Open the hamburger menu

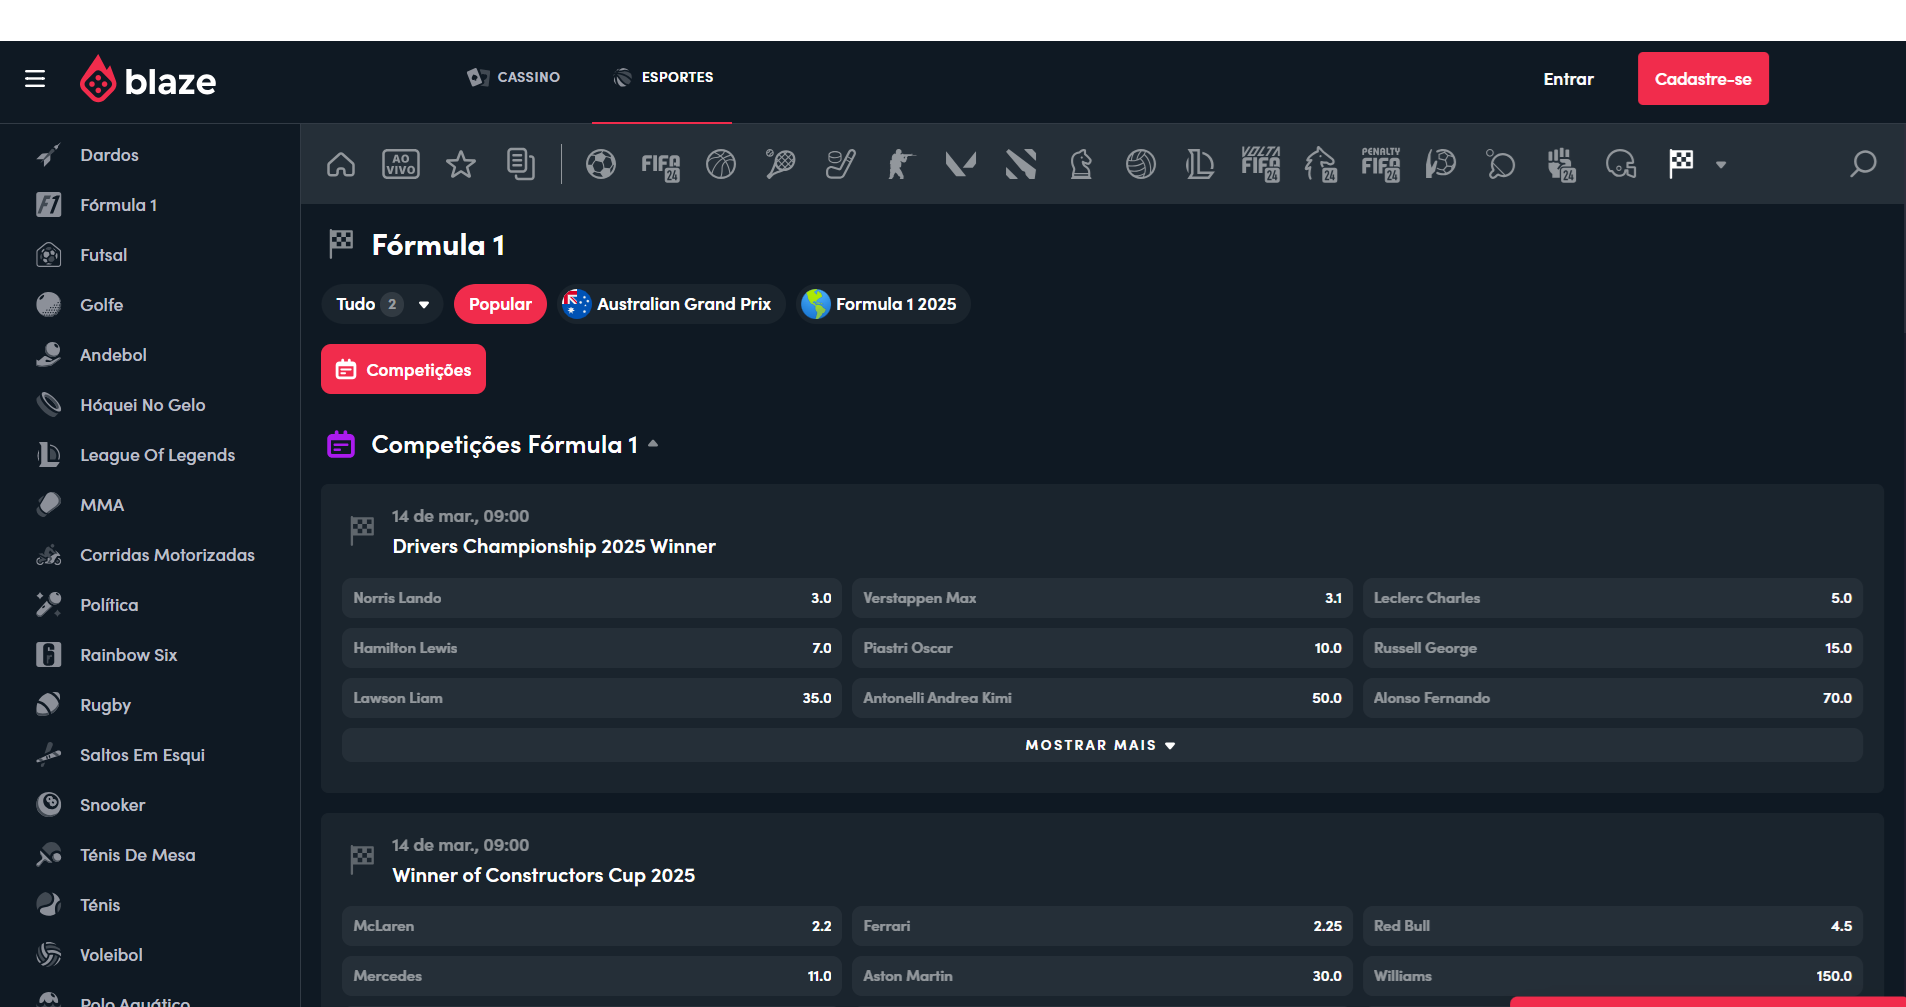[x=35, y=79]
